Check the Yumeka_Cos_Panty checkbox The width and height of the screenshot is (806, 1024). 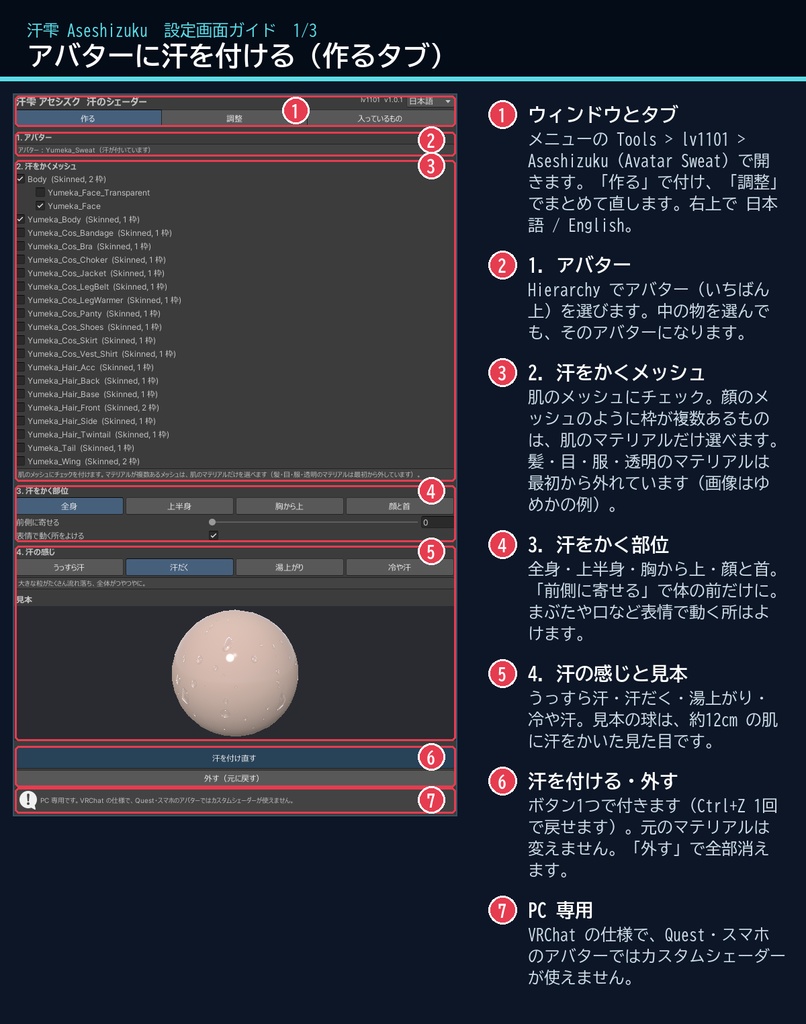[x=21, y=313]
